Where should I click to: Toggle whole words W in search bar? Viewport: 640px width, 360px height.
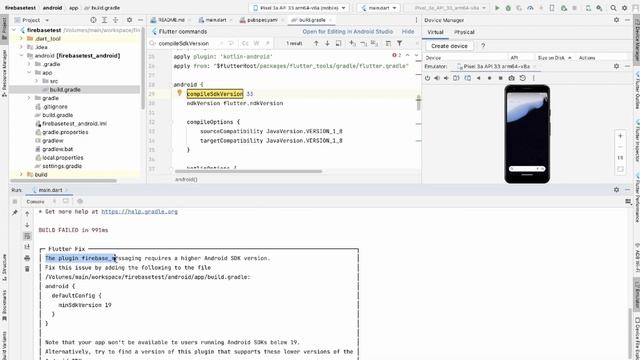256,43
